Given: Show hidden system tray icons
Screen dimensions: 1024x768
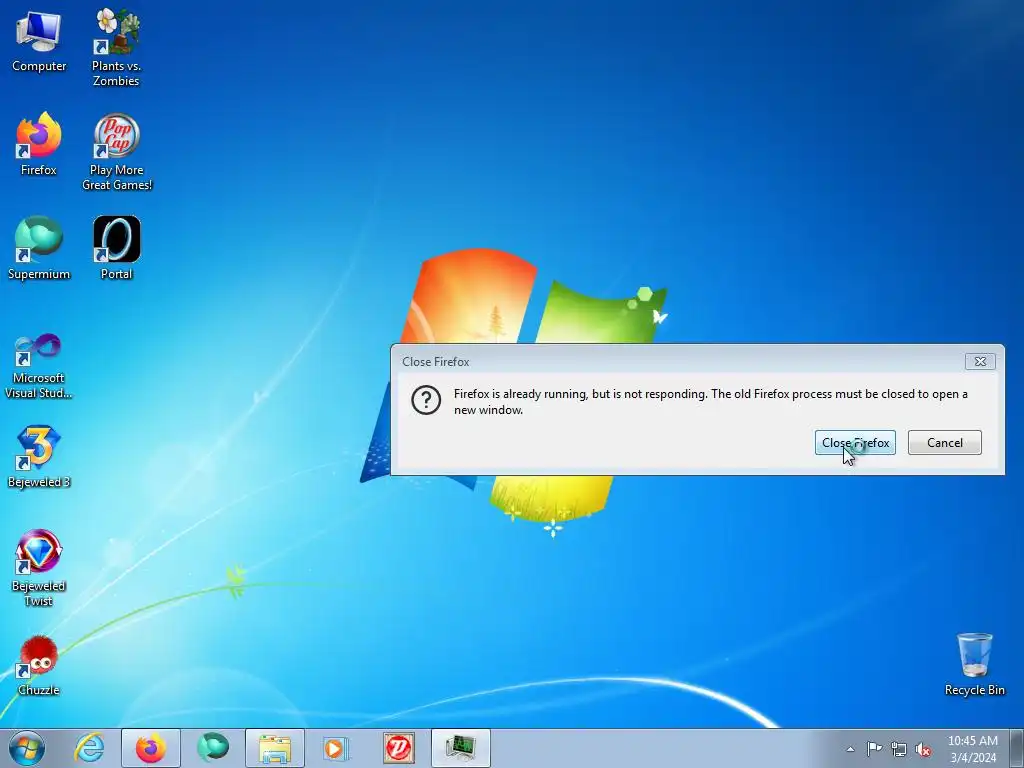Looking at the screenshot, I should pyautogui.click(x=850, y=749).
